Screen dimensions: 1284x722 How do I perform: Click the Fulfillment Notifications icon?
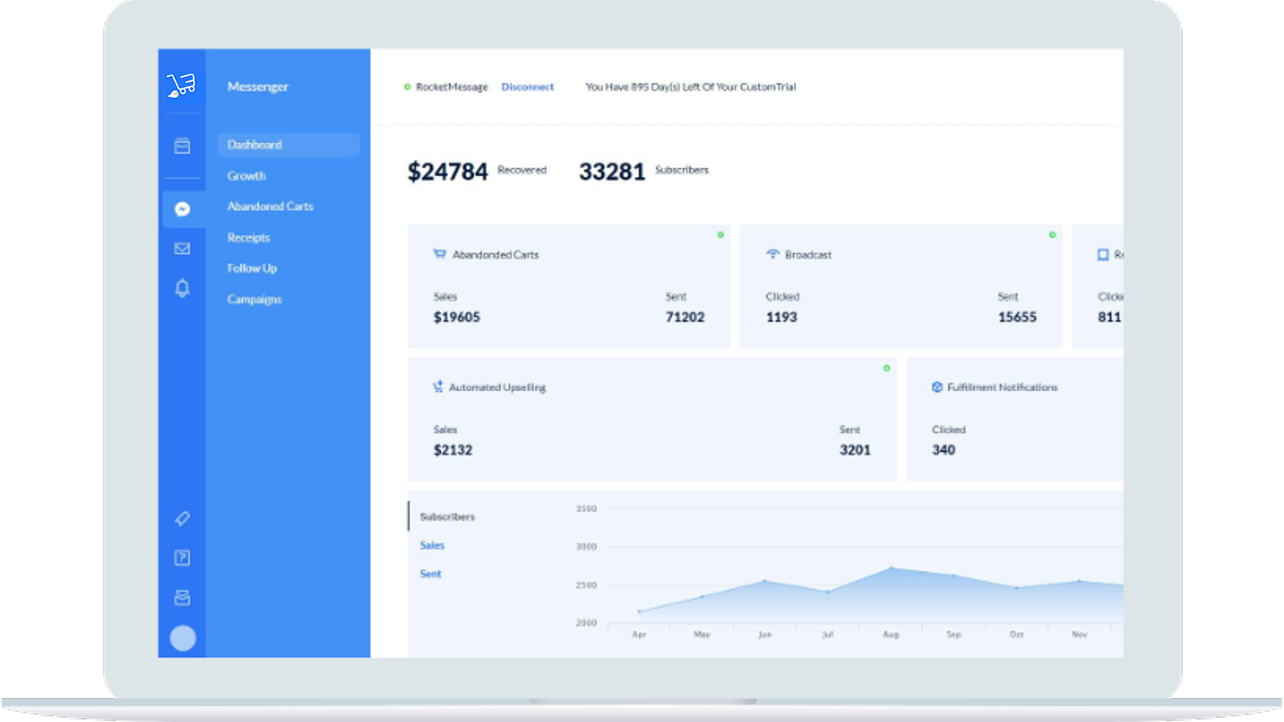(x=937, y=387)
